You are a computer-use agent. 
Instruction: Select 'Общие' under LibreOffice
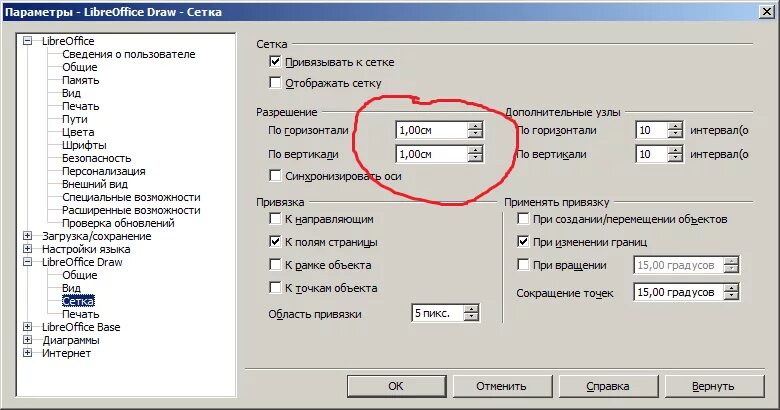click(x=80, y=67)
